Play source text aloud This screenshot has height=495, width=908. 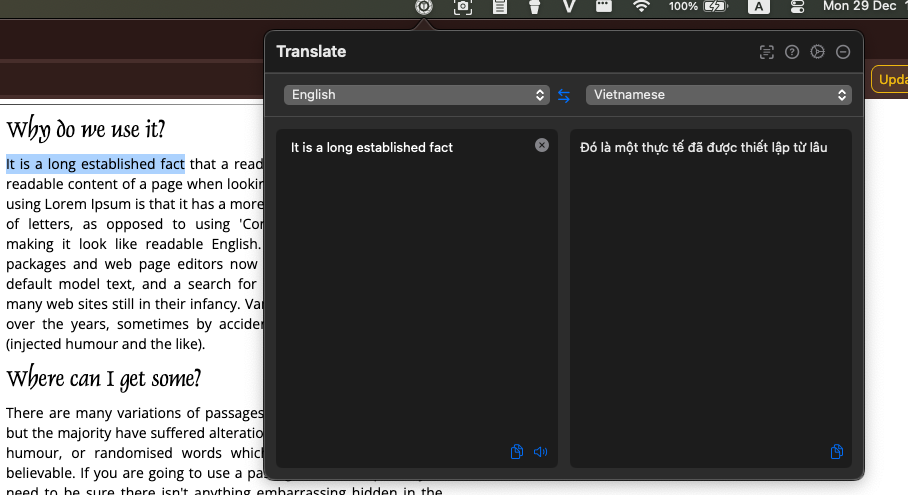tap(540, 452)
